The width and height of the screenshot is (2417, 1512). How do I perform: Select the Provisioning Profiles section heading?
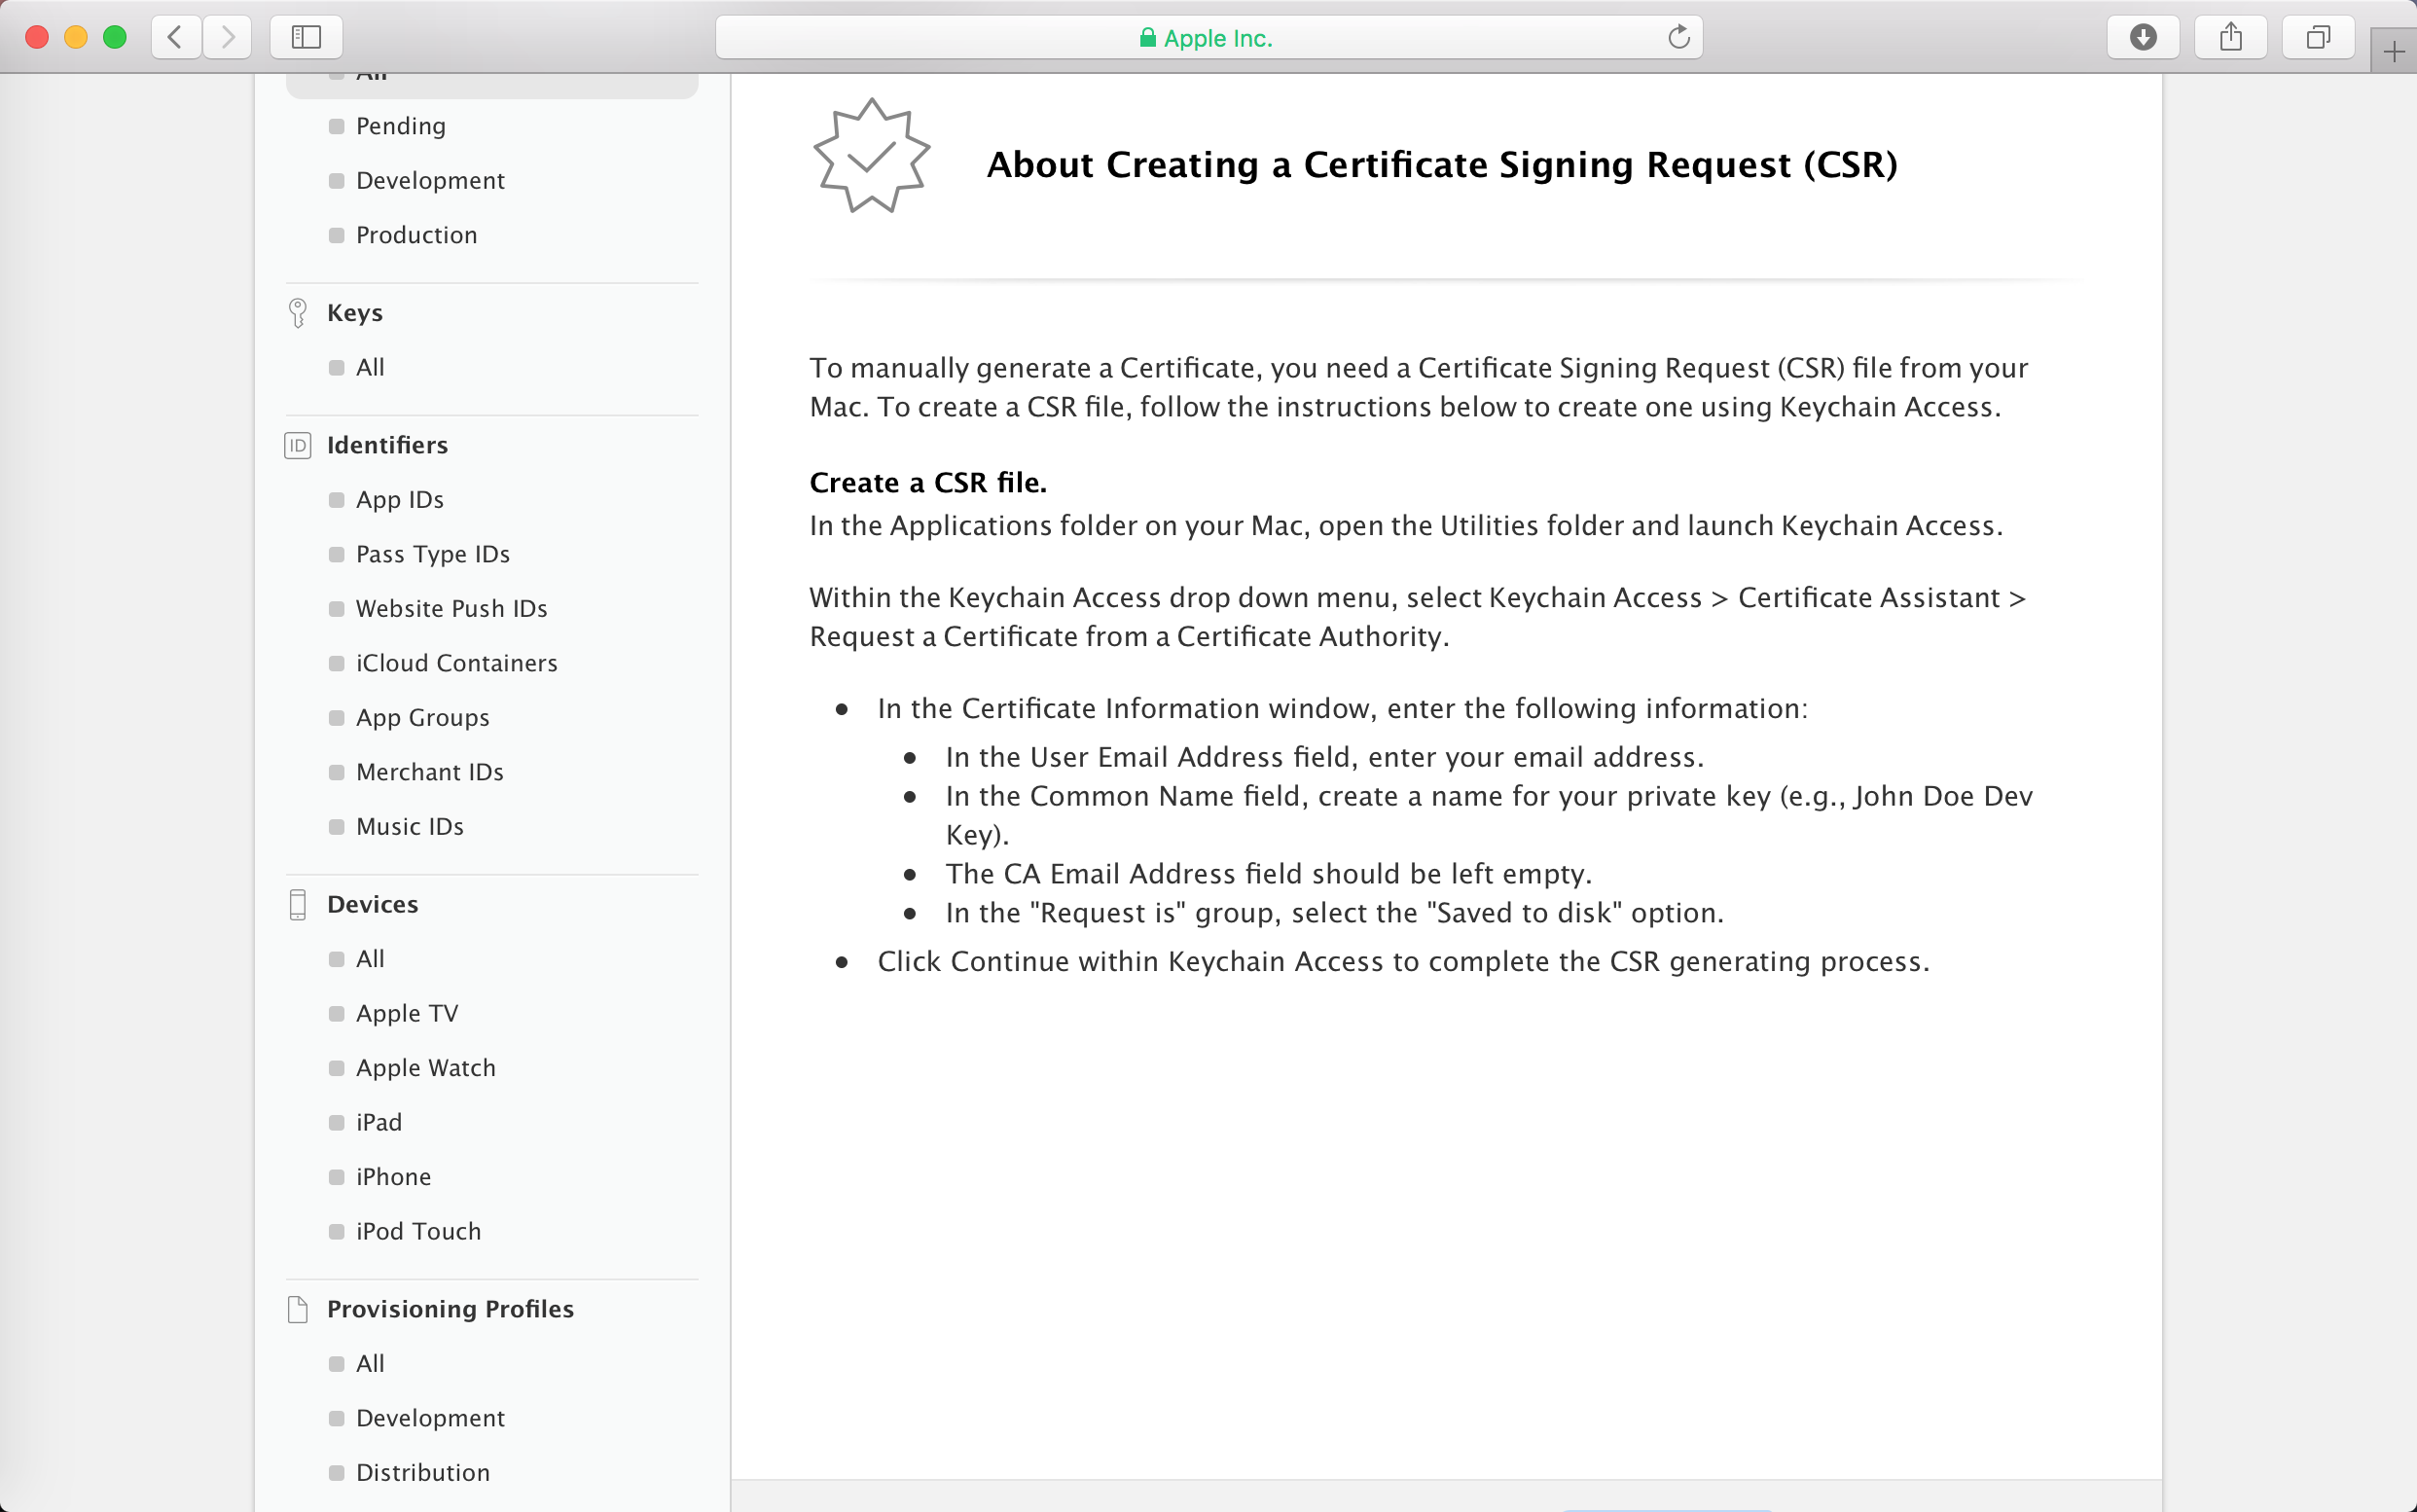450,1309
